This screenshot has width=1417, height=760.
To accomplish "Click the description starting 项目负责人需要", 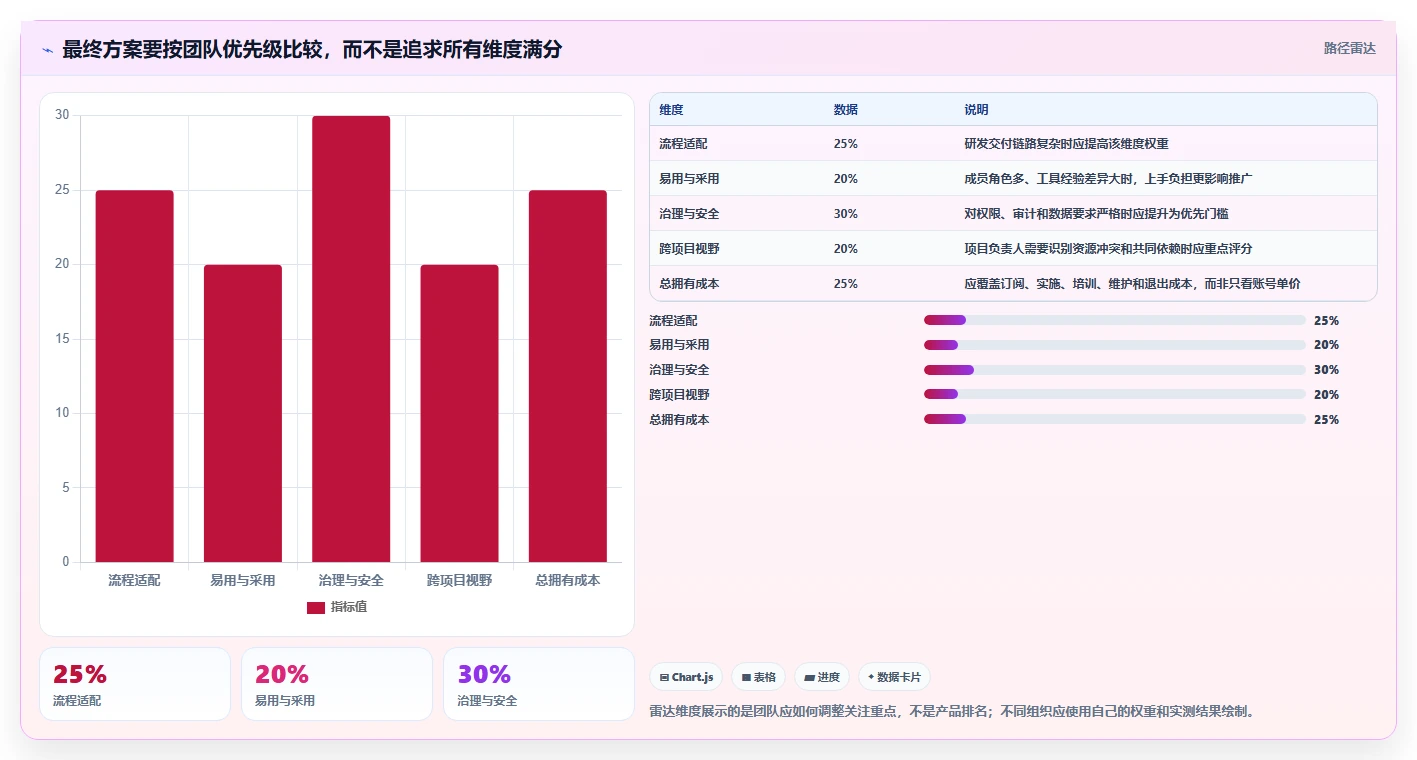I will point(1109,249).
